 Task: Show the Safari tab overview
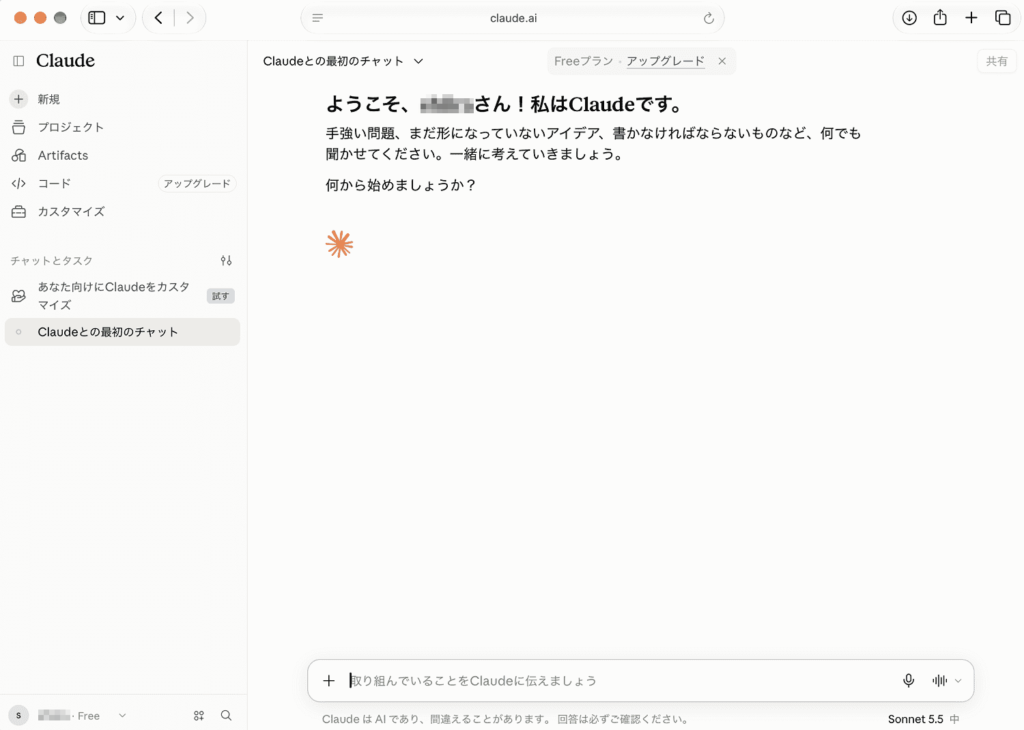[x=1002, y=18]
